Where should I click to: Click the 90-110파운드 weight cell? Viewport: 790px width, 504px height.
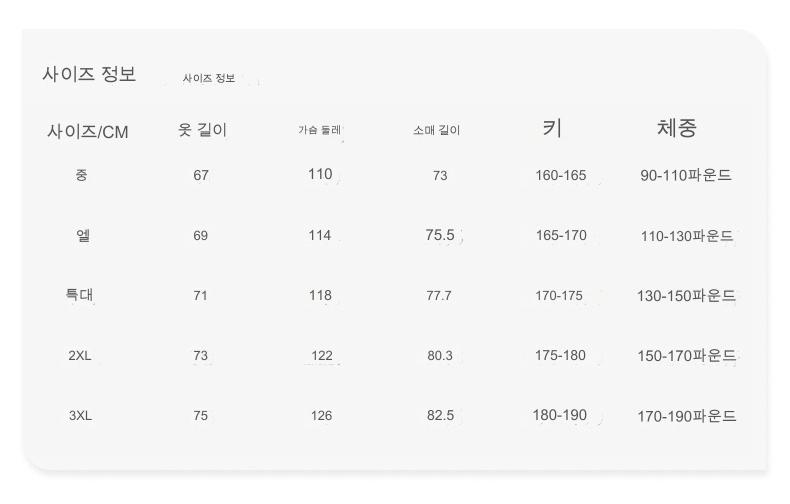[x=686, y=176]
